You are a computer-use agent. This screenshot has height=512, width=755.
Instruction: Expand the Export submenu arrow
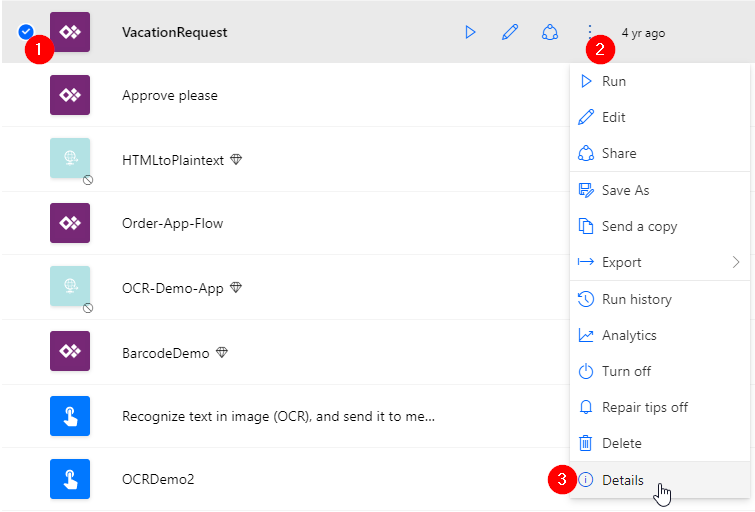tap(736, 262)
